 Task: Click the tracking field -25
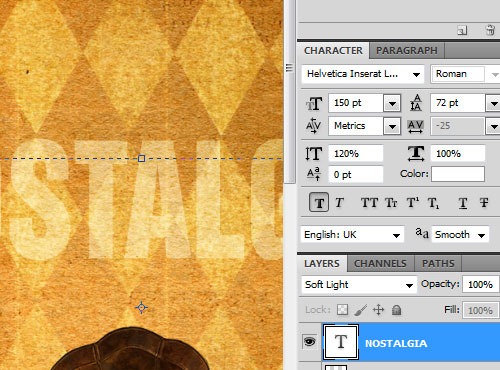point(458,126)
